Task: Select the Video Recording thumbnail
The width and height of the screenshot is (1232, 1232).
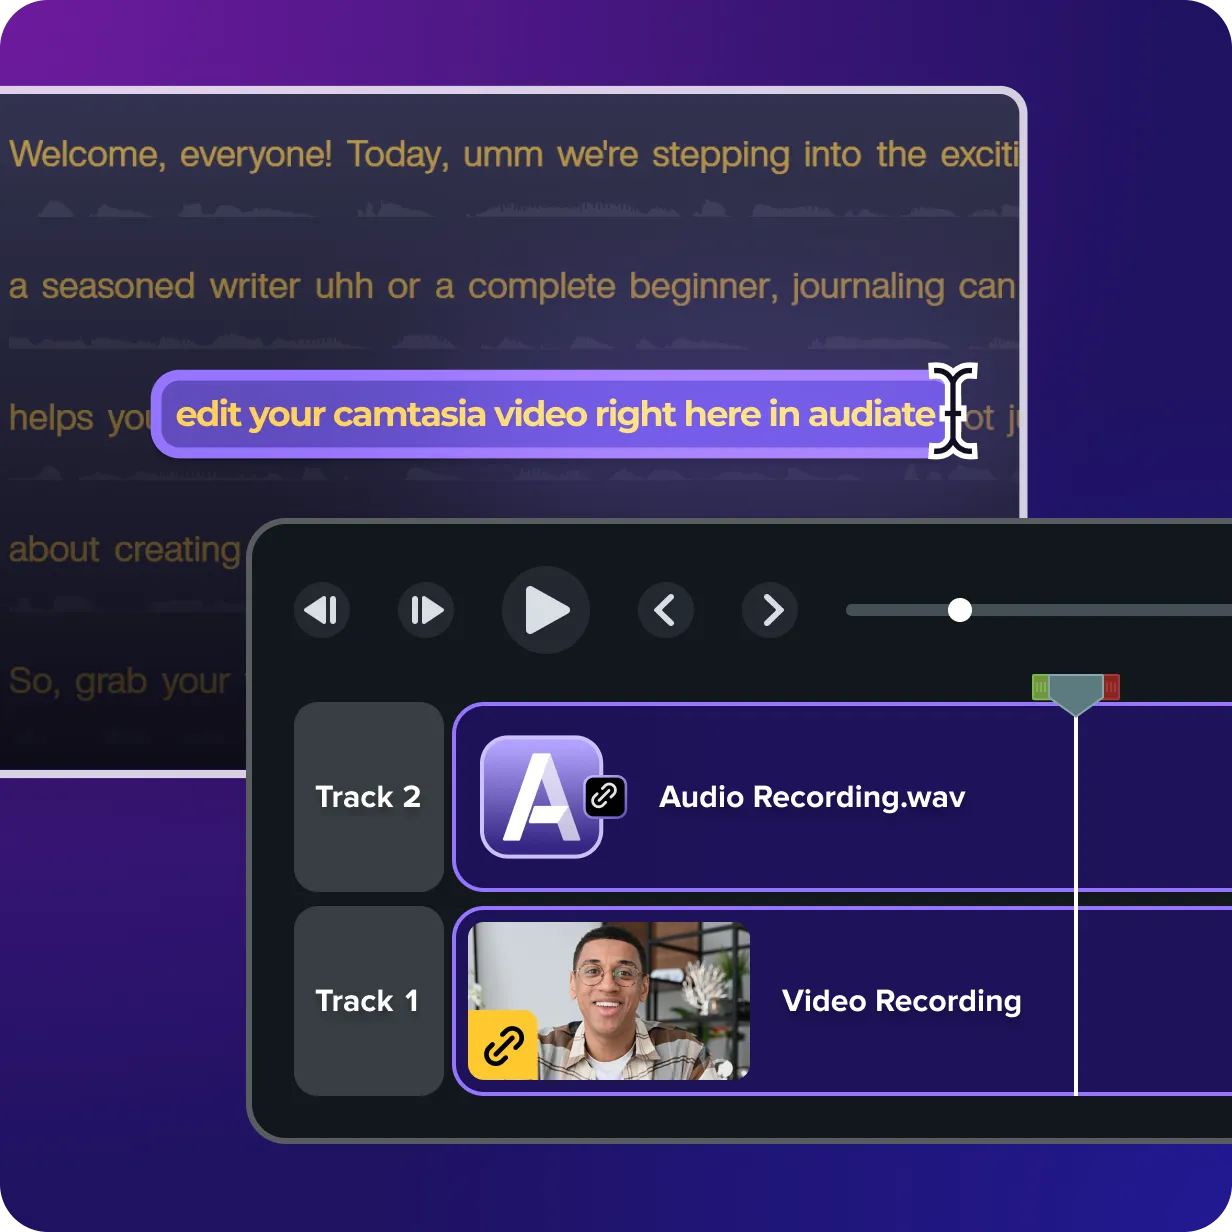Action: click(x=609, y=1001)
